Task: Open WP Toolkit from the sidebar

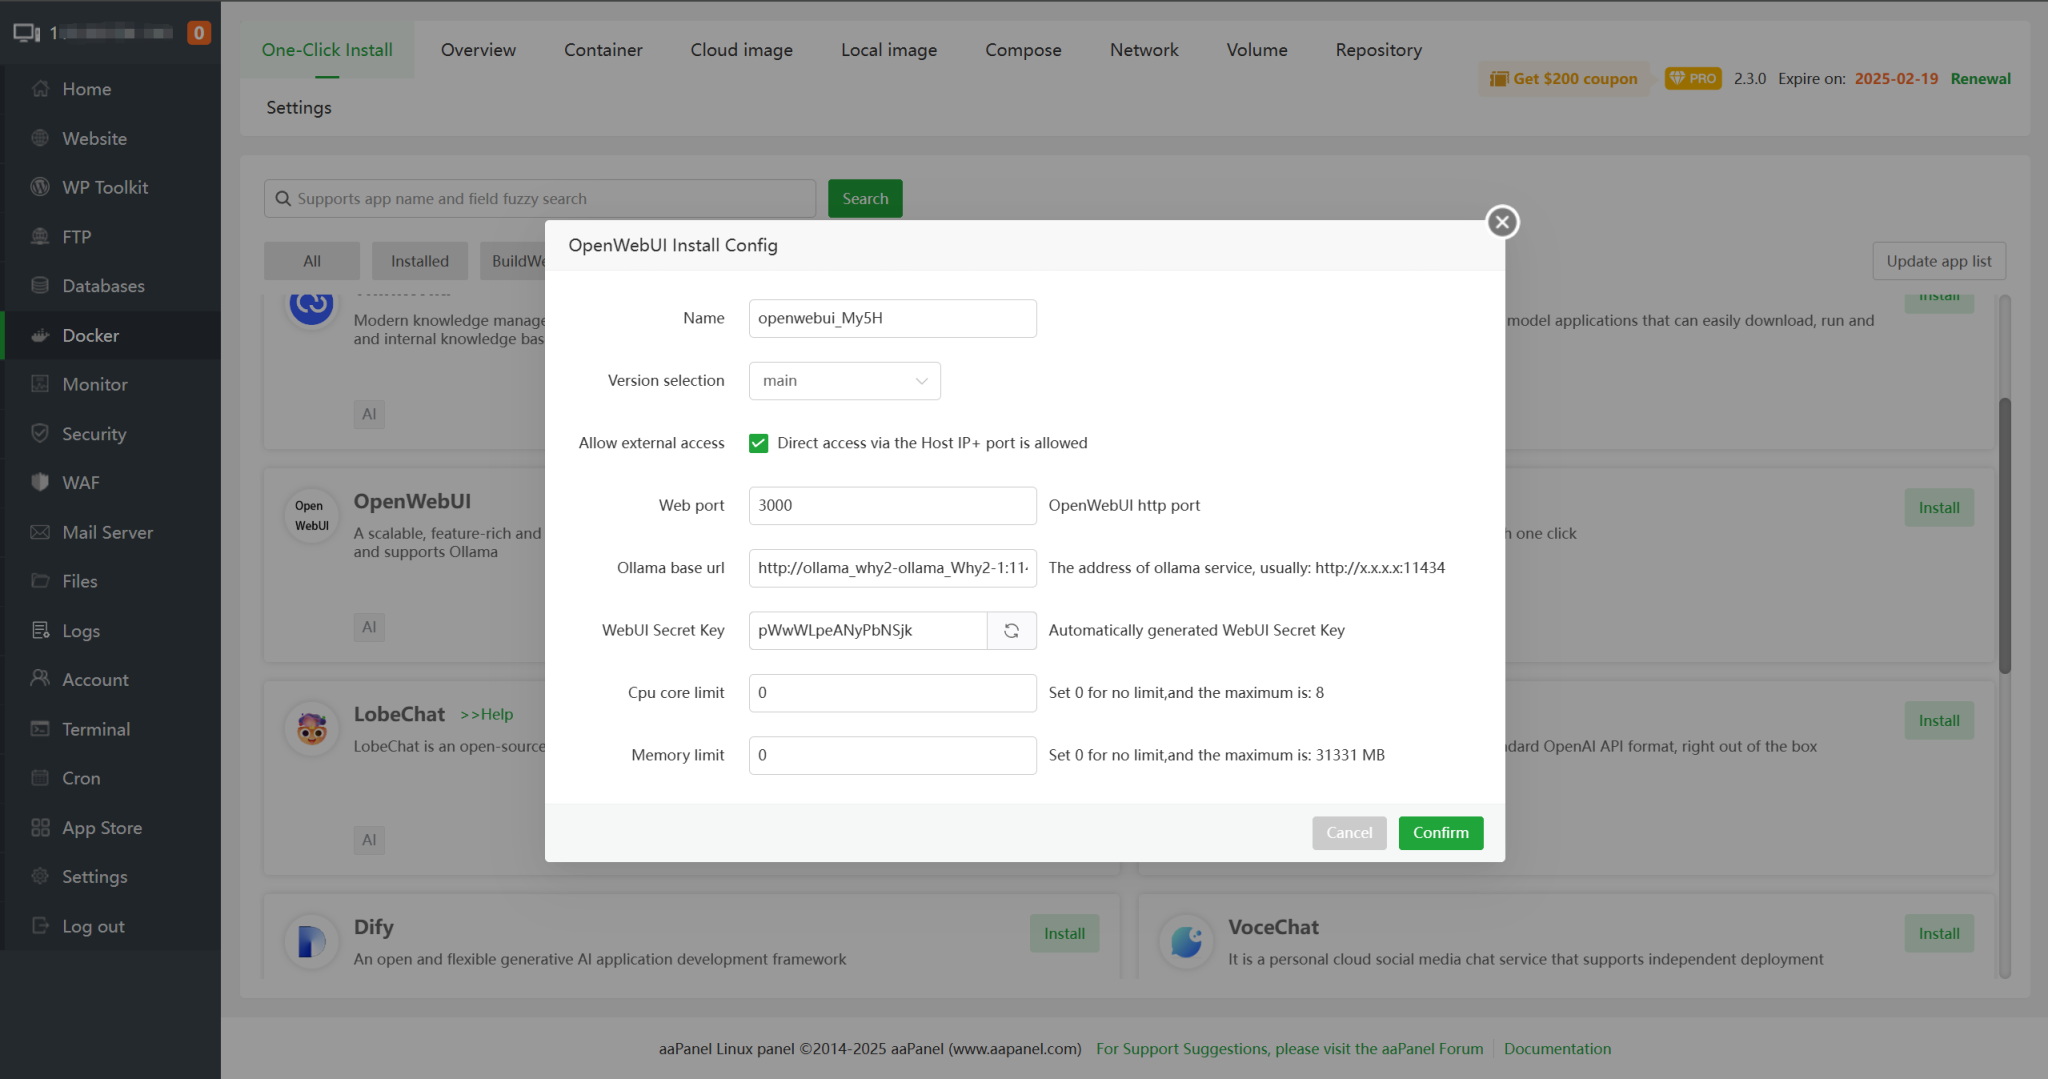Action: click(x=40, y=187)
